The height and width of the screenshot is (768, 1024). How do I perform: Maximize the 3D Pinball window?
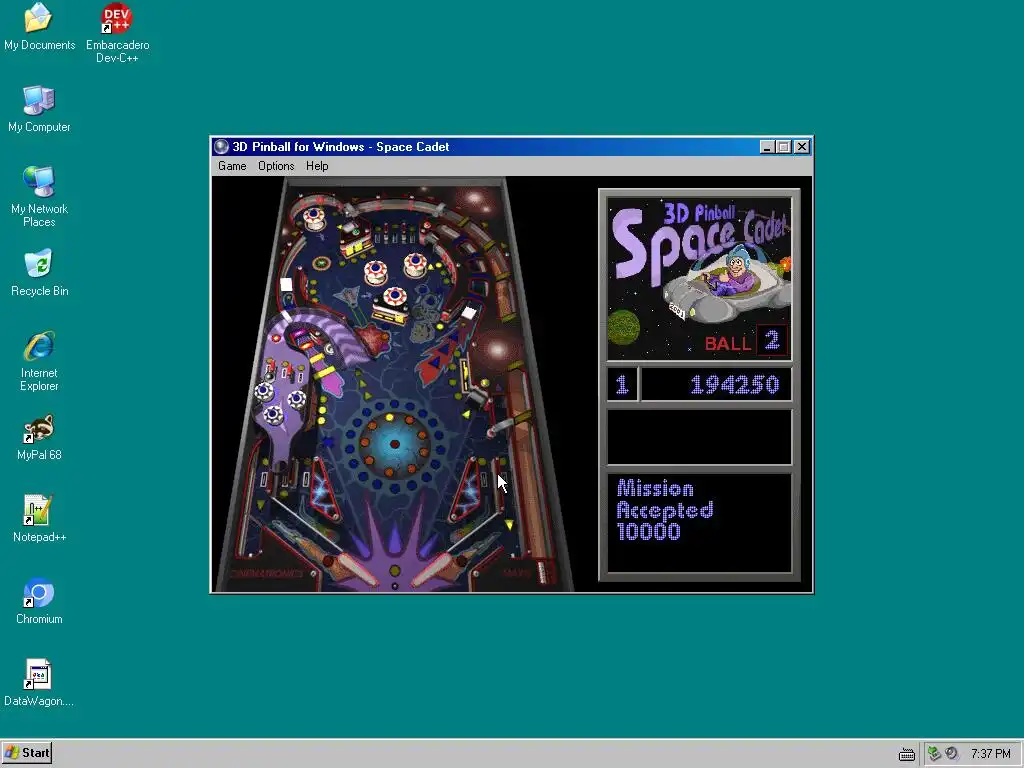click(x=784, y=147)
